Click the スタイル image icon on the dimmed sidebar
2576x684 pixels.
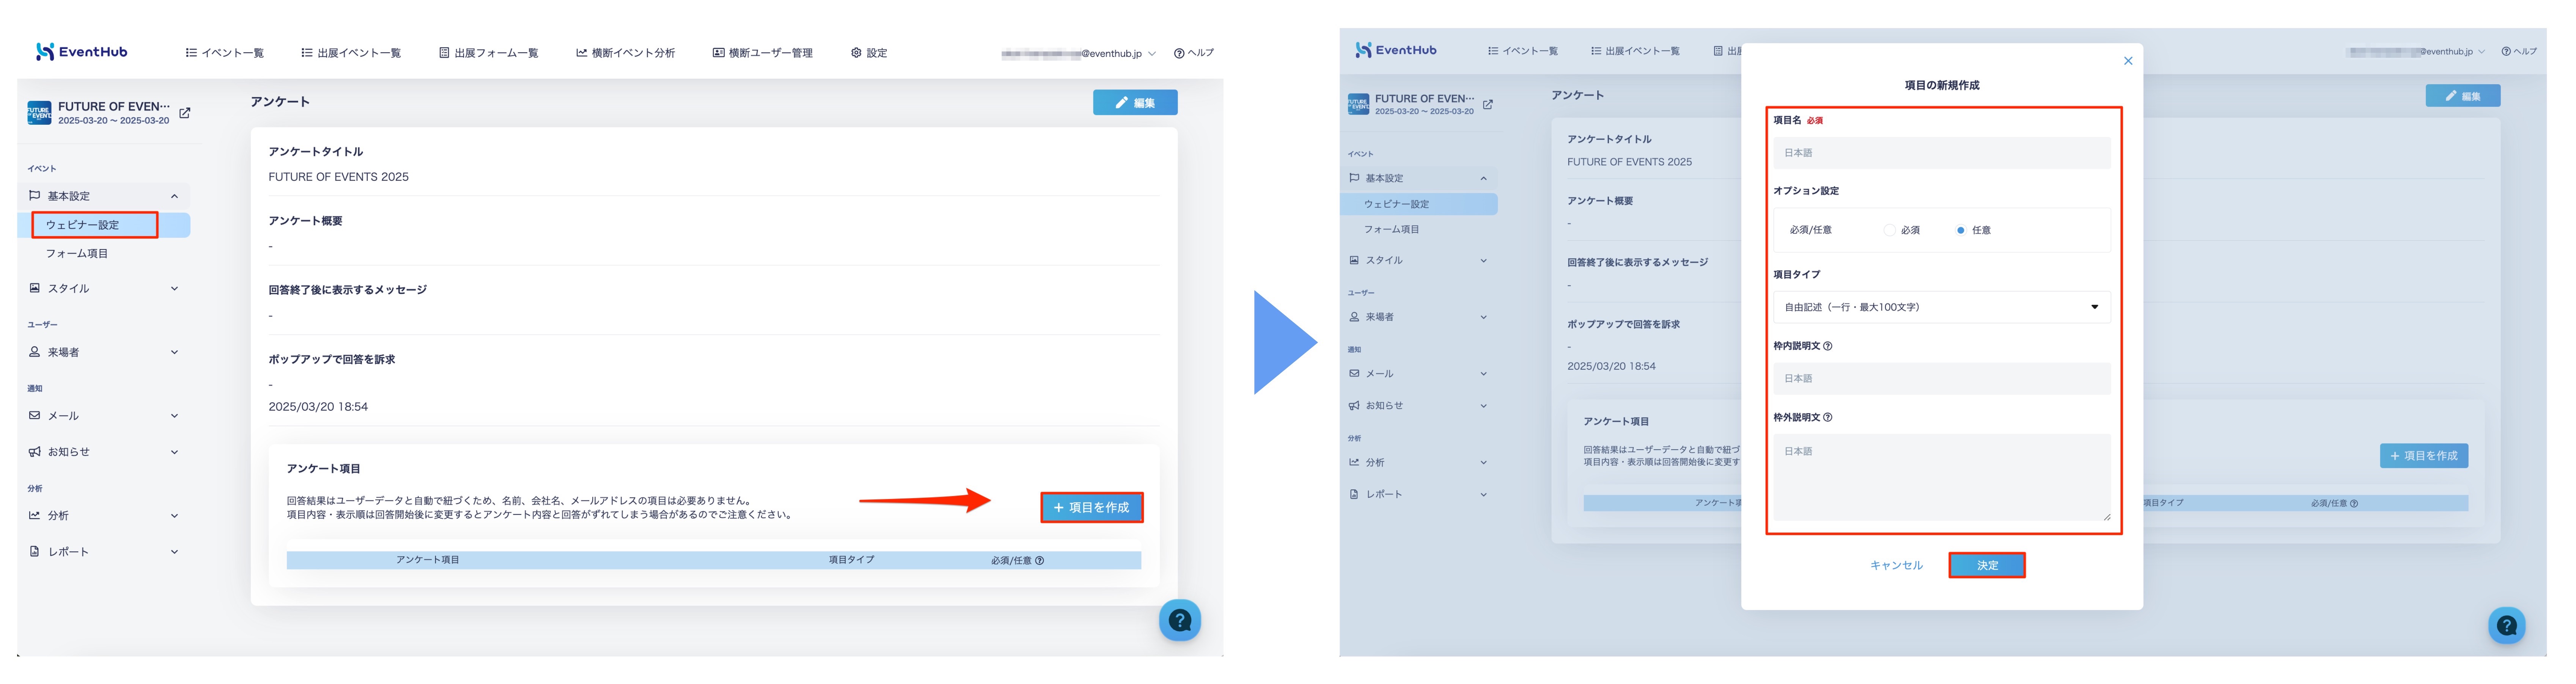[1354, 260]
